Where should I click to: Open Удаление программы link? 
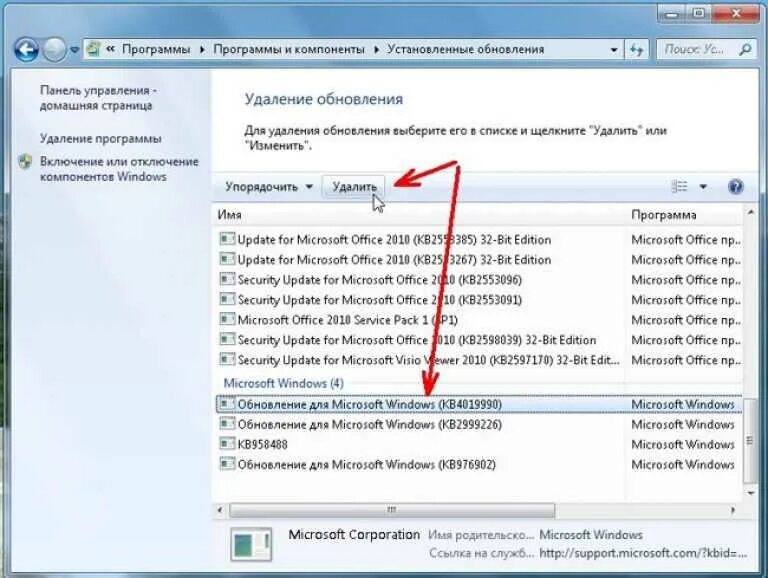(x=100, y=139)
